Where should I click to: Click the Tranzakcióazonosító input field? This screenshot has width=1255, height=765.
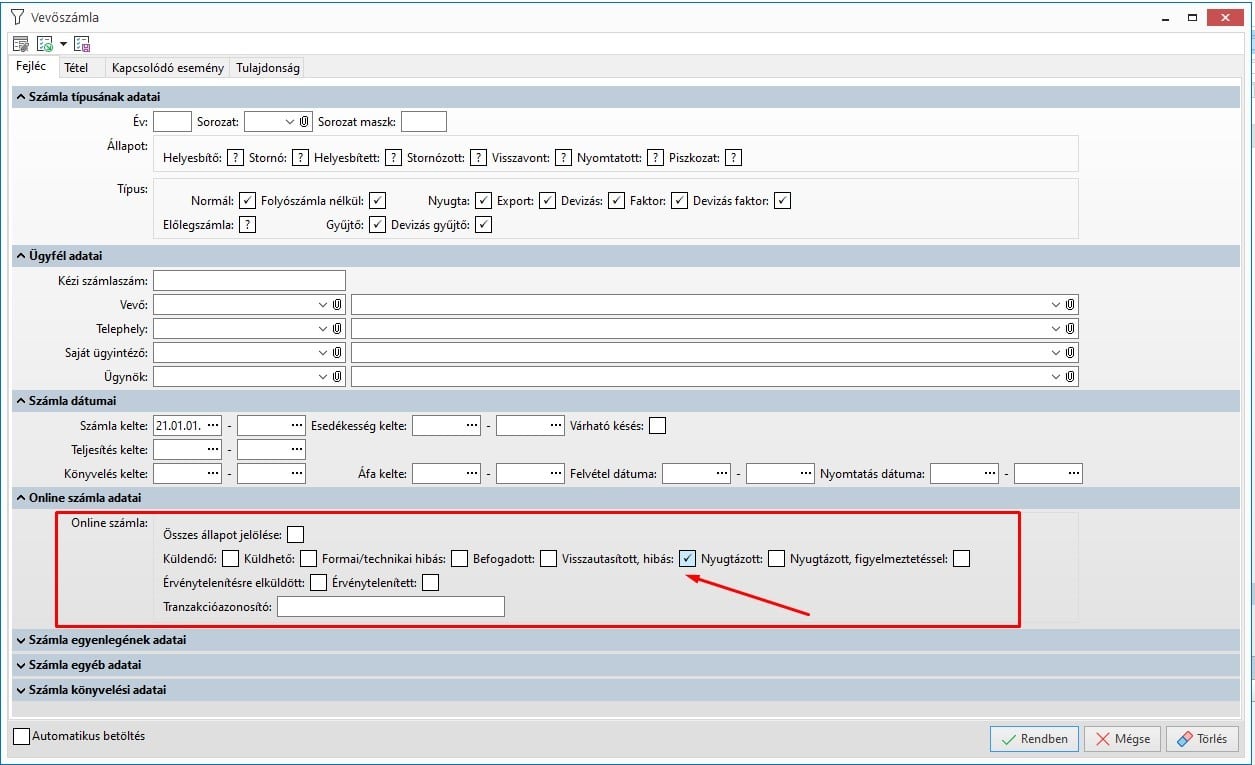pyautogui.click(x=390, y=607)
